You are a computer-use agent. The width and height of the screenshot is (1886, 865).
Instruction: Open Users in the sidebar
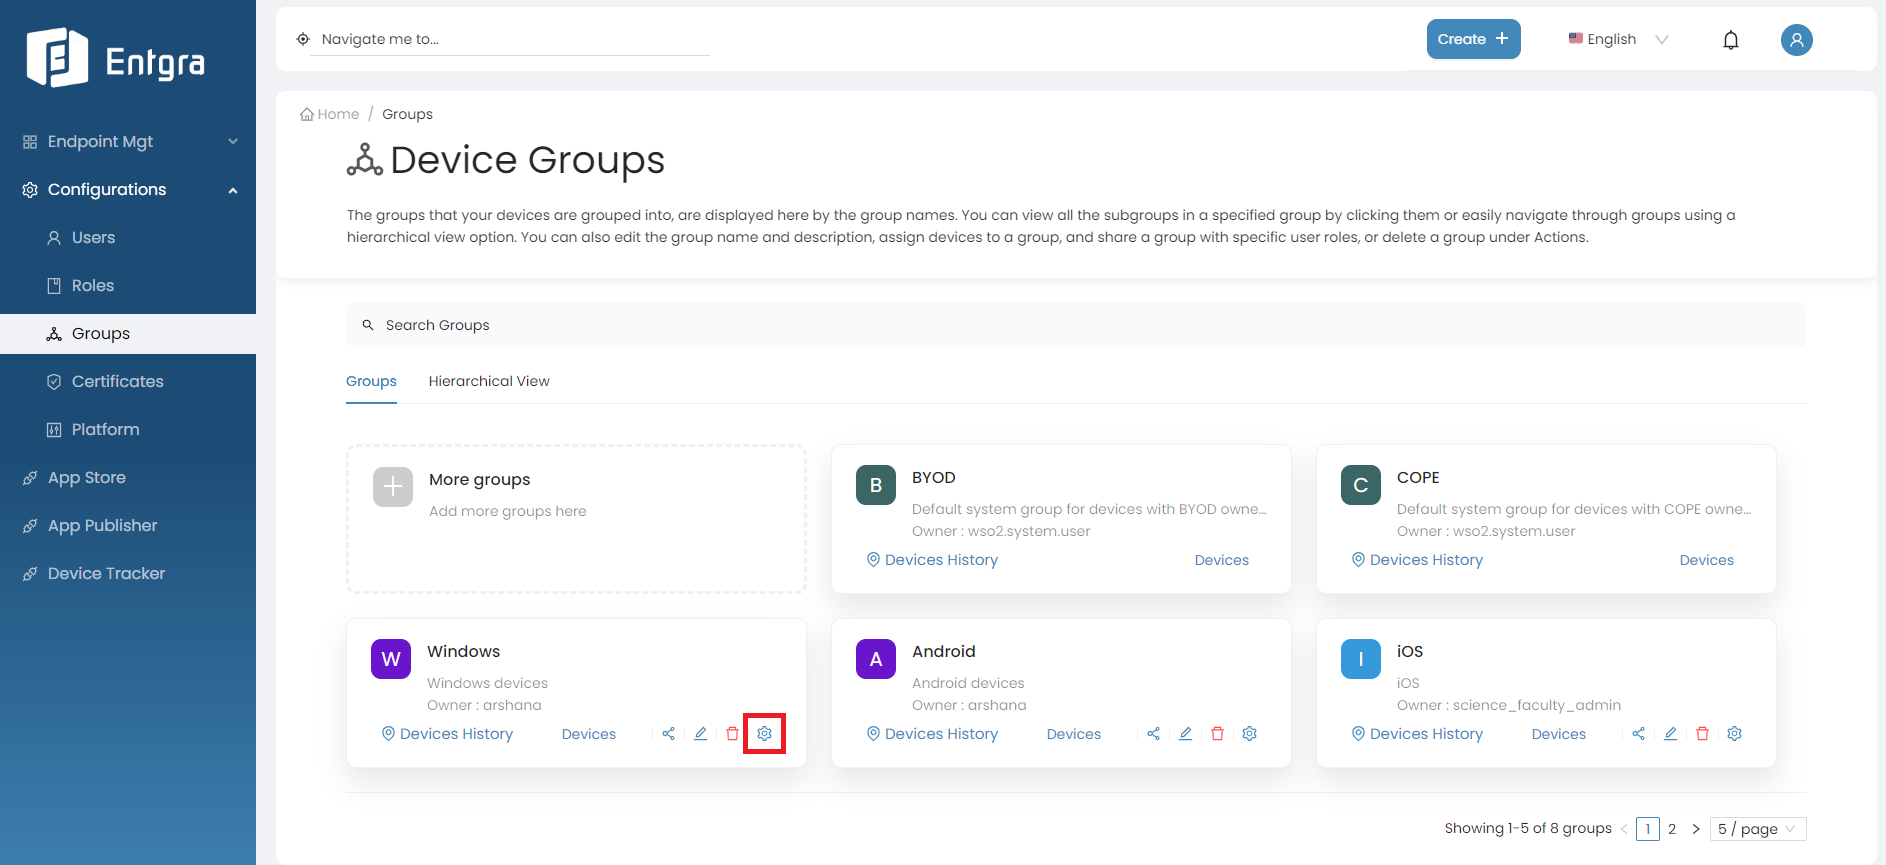pos(128,238)
